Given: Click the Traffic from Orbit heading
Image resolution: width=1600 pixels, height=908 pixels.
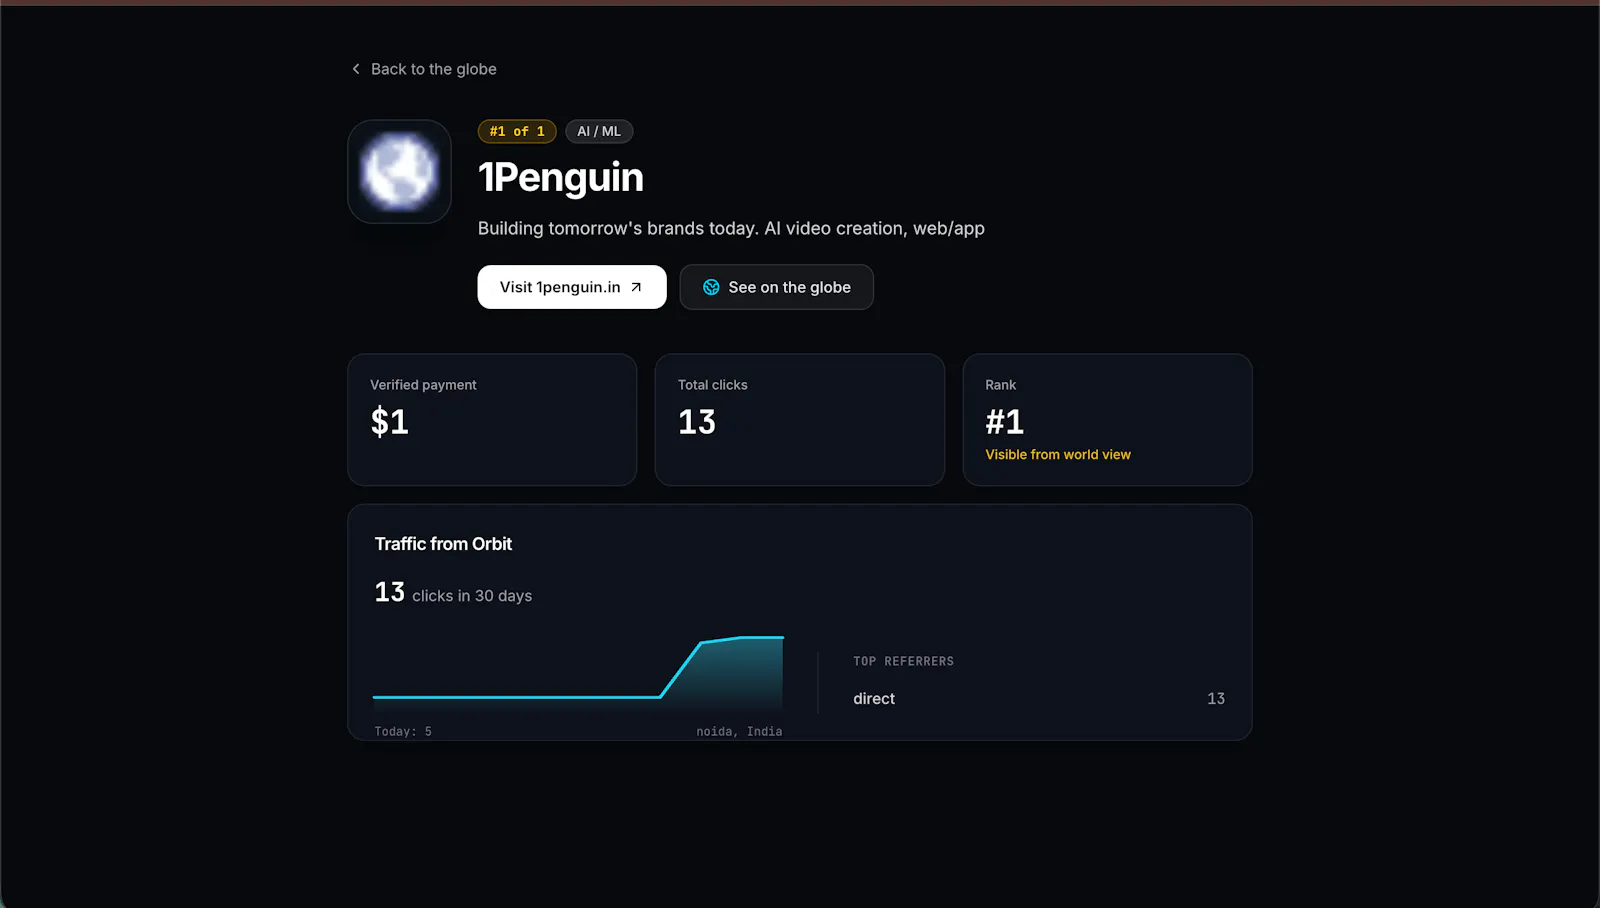Looking at the screenshot, I should pyautogui.click(x=443, y=544).
